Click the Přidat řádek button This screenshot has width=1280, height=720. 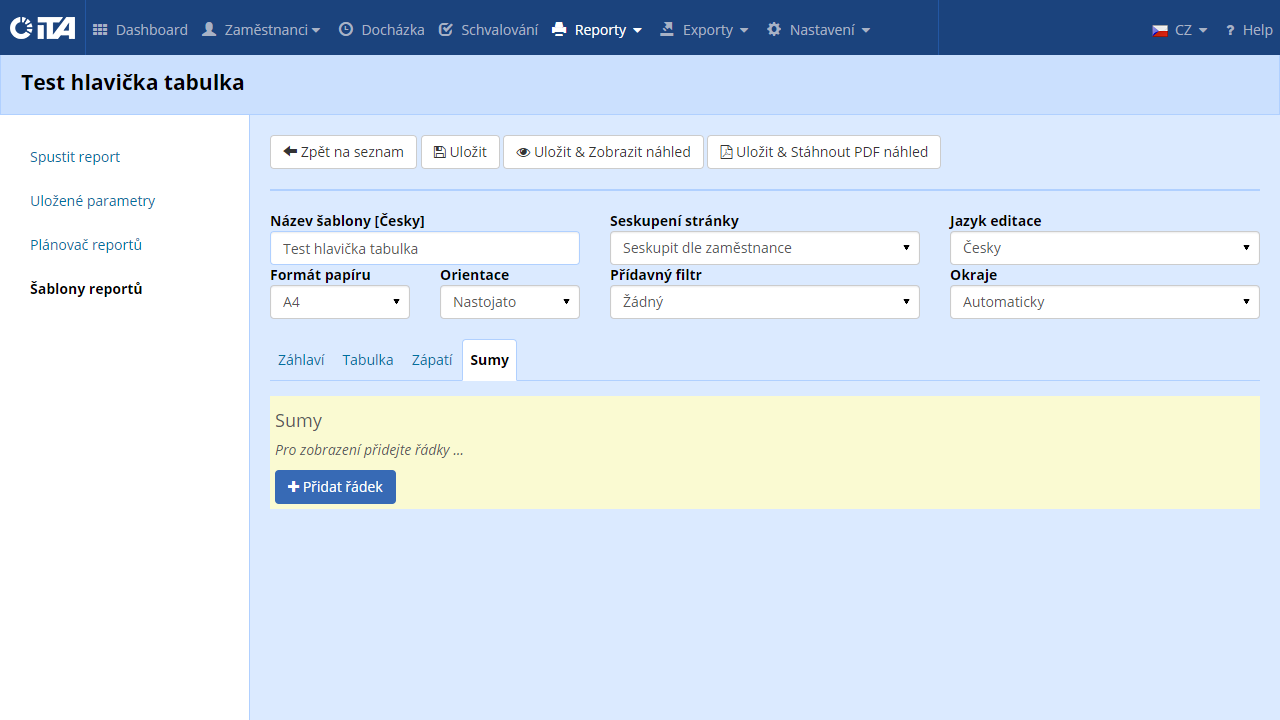coord(335,487)
